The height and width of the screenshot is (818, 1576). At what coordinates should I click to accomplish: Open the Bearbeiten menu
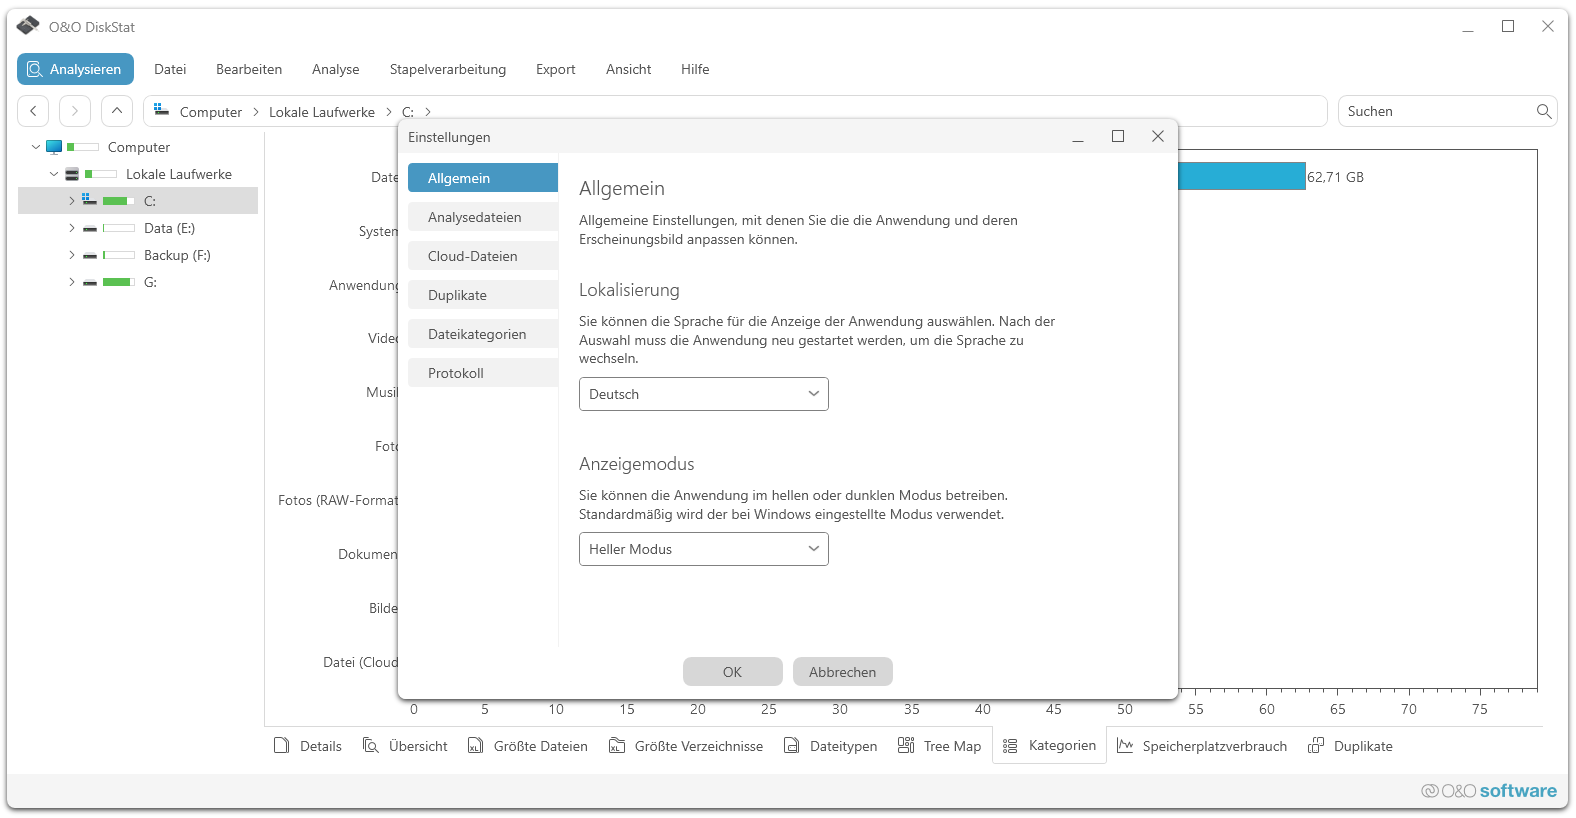point(249,69)
